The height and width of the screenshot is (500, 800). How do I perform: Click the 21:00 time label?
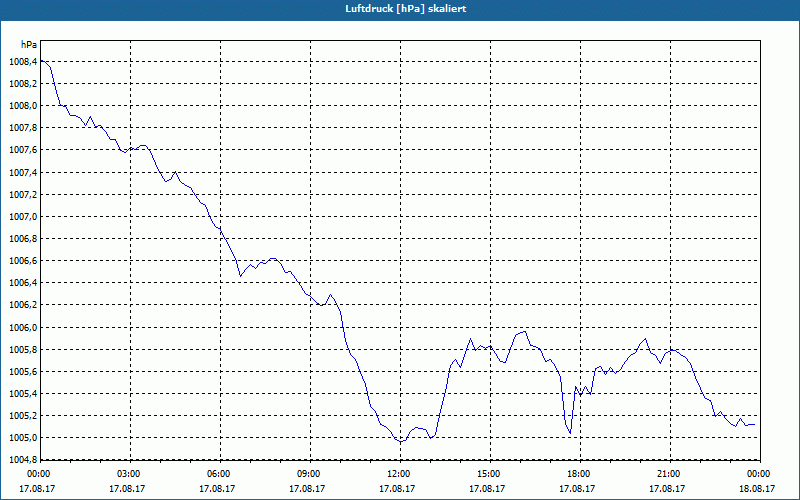670,474
